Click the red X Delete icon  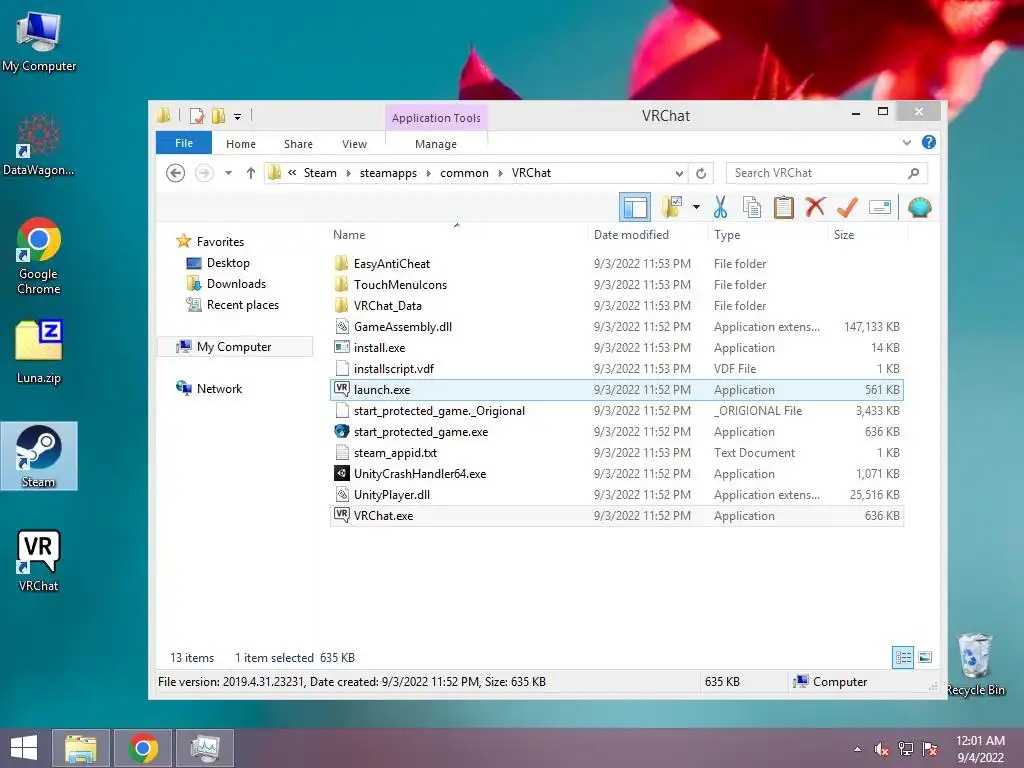point(815,207)
